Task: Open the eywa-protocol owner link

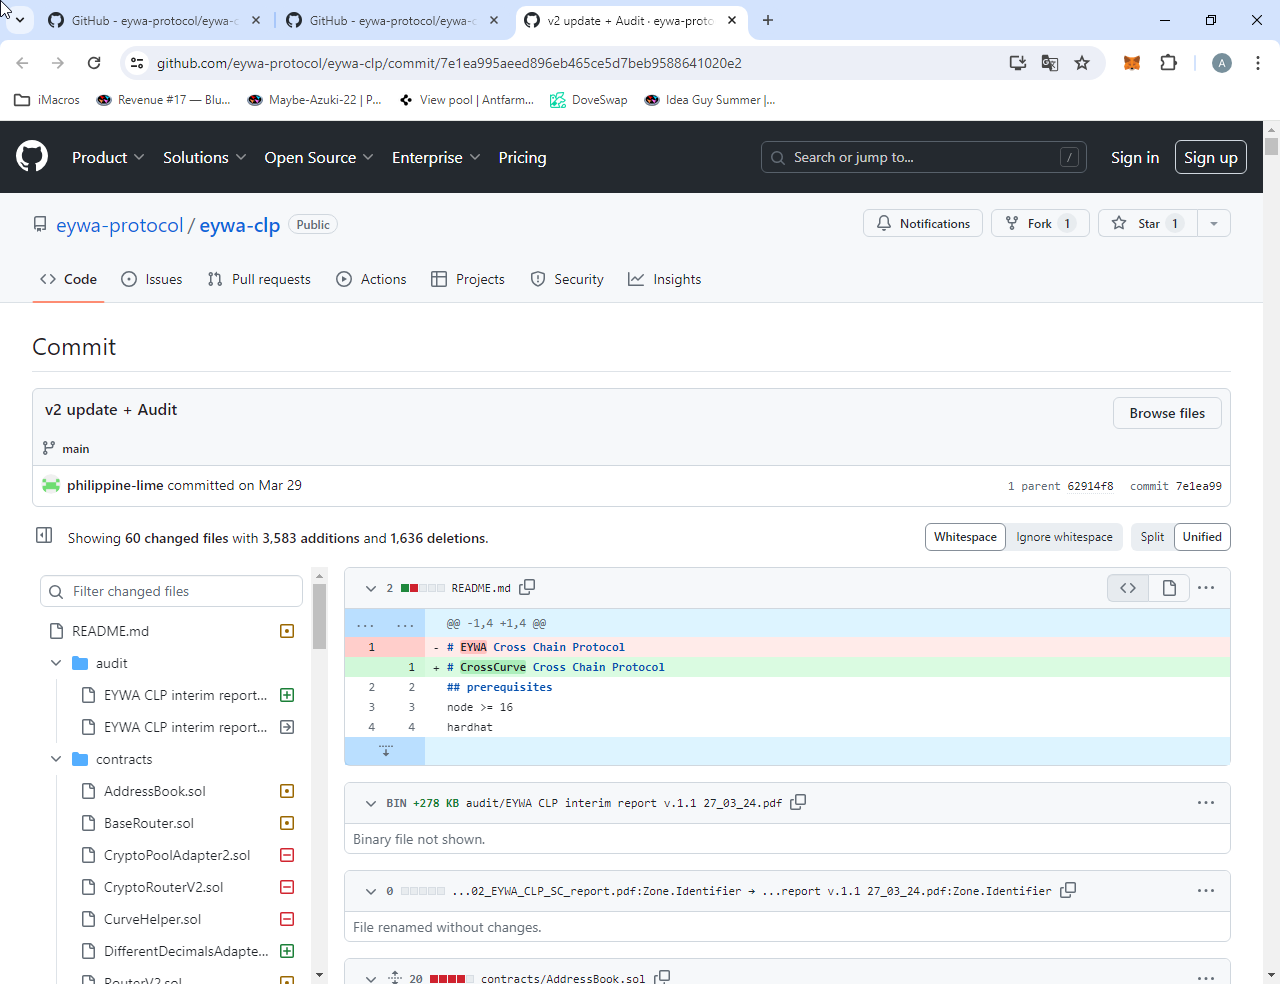Action: [x=120, y=225]
